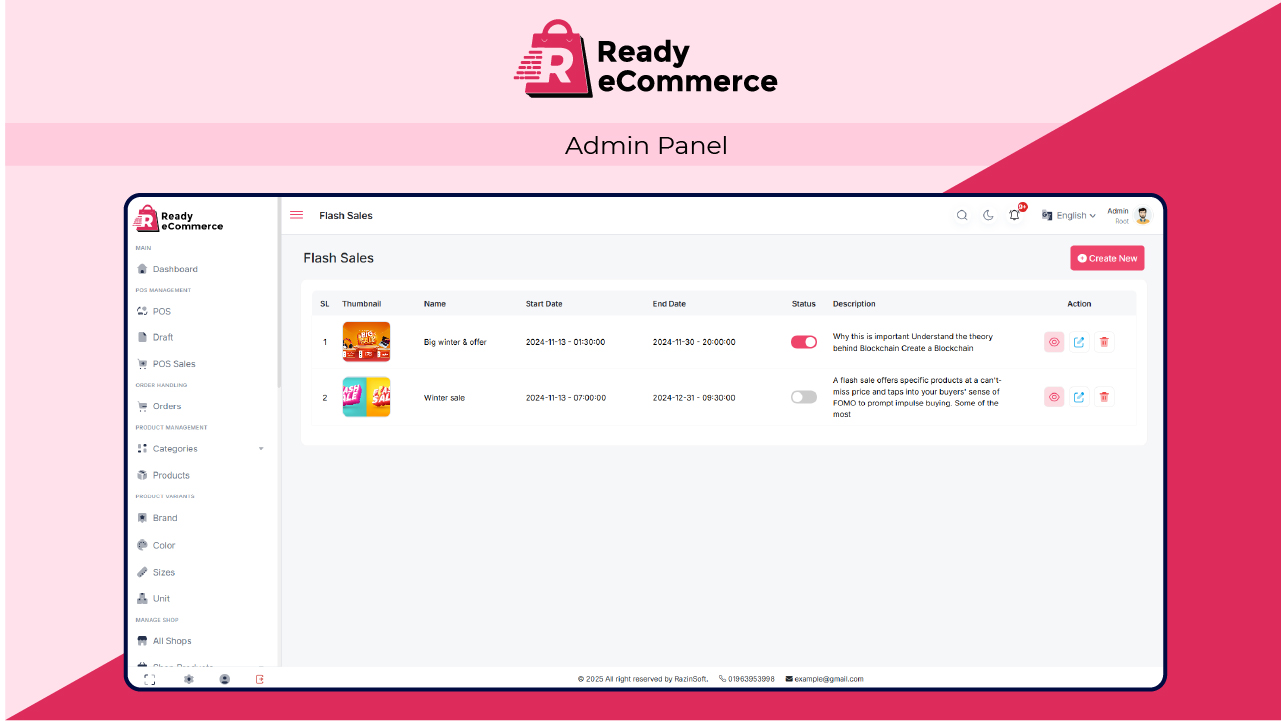This screenshot has height=721, width=1281.
Task: Go to All Shops in the sidebar
Action: click(170, 641)
